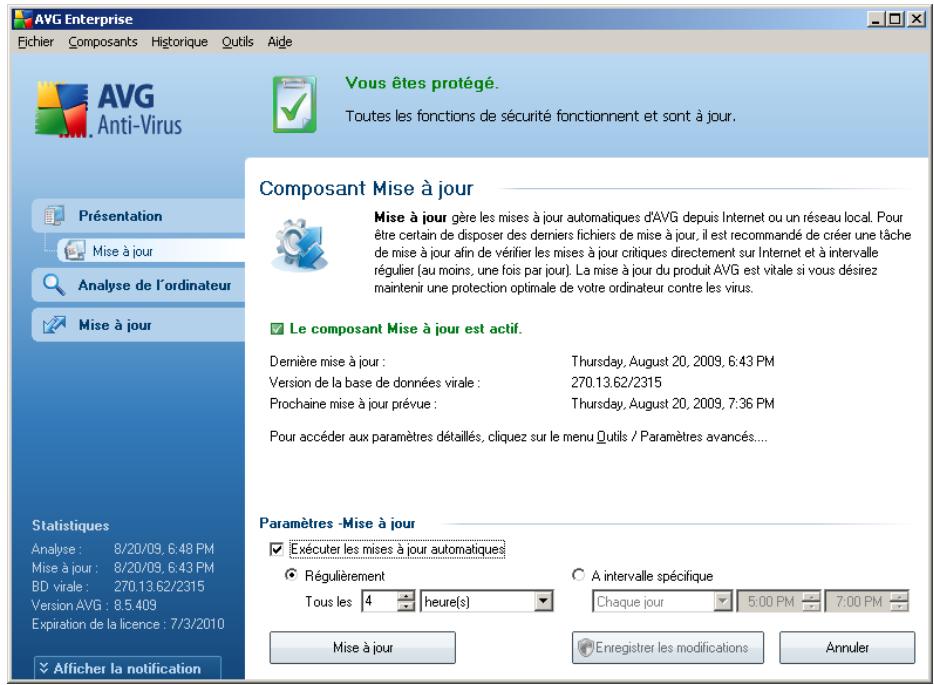Screen dimensions: 934x685
Task: Open the Aide menu
Action: pyautogui.click(x=279, y=42)
